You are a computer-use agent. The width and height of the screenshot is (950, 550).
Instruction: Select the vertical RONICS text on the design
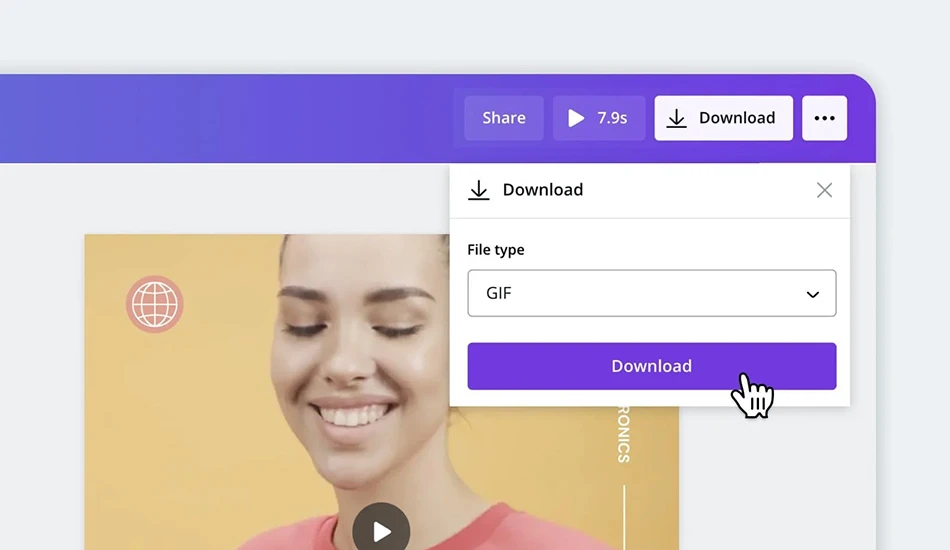[x=623, y=434]
